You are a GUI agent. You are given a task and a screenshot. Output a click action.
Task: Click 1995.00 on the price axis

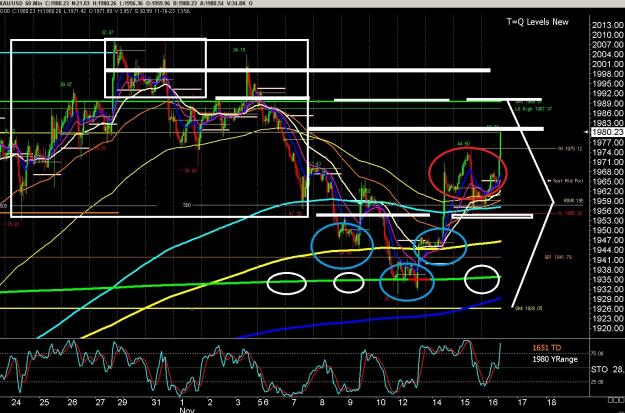click(x=608, y=84)
